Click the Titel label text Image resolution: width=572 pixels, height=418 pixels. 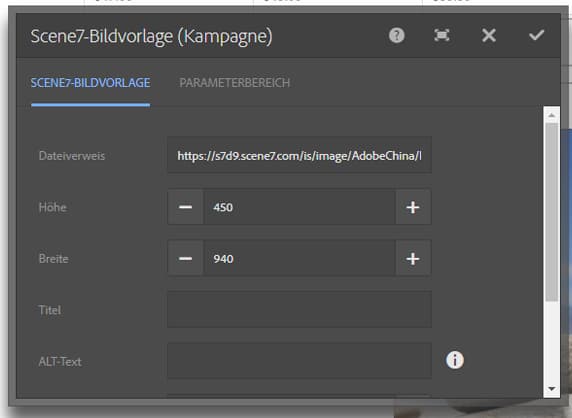tap(50, 310)
